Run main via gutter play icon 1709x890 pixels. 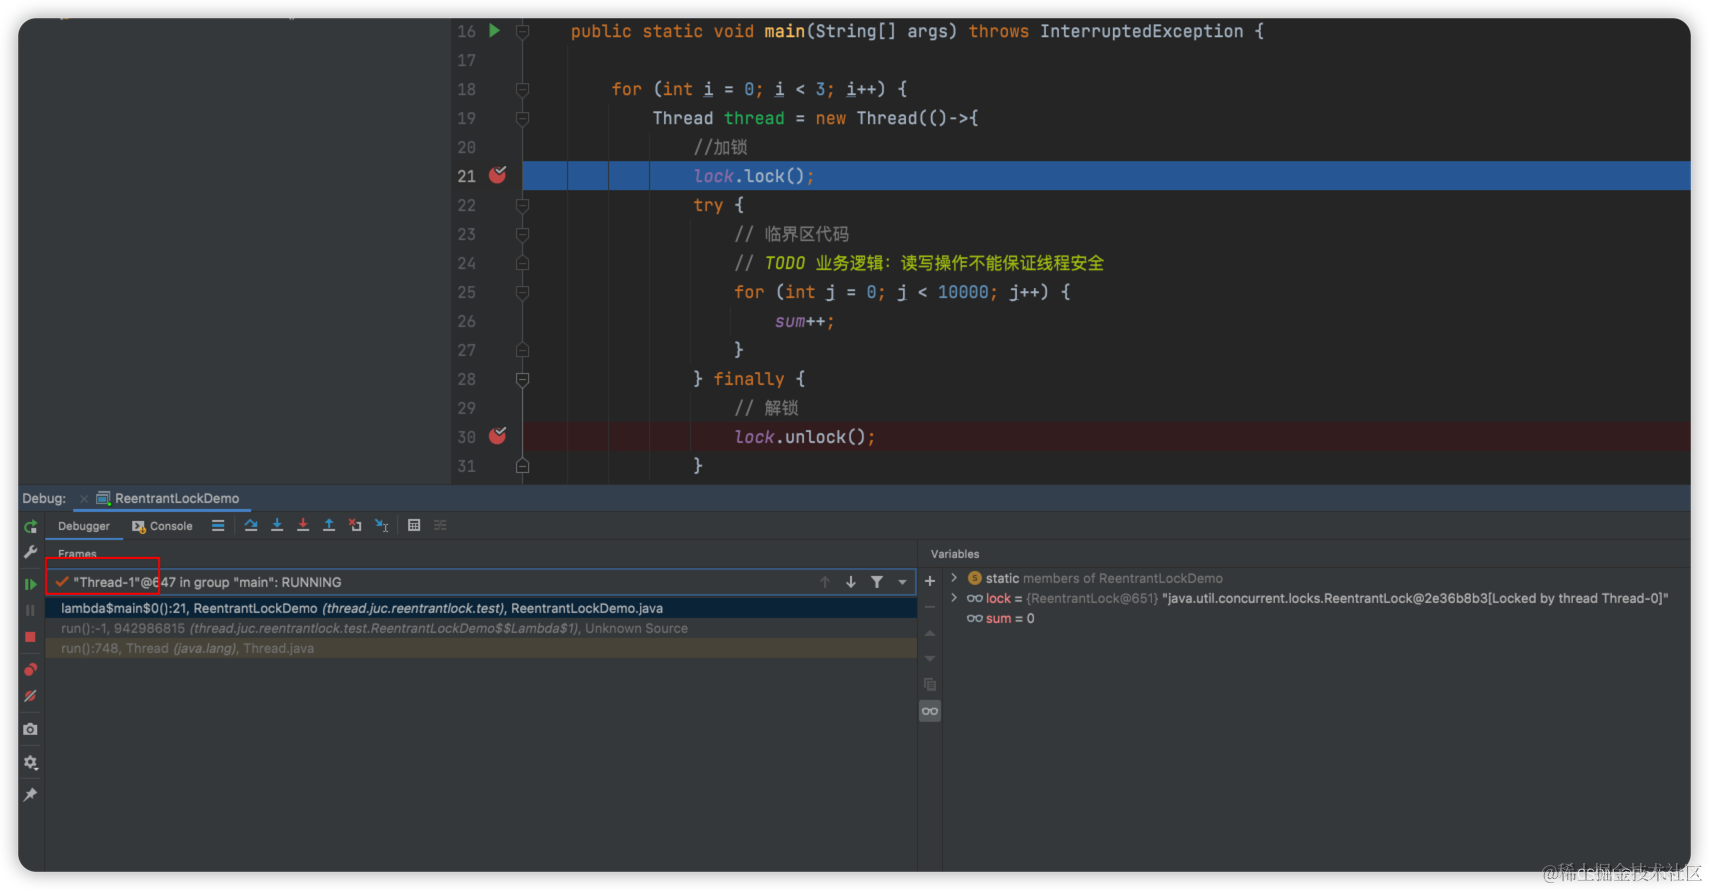[x=494, y=31]
